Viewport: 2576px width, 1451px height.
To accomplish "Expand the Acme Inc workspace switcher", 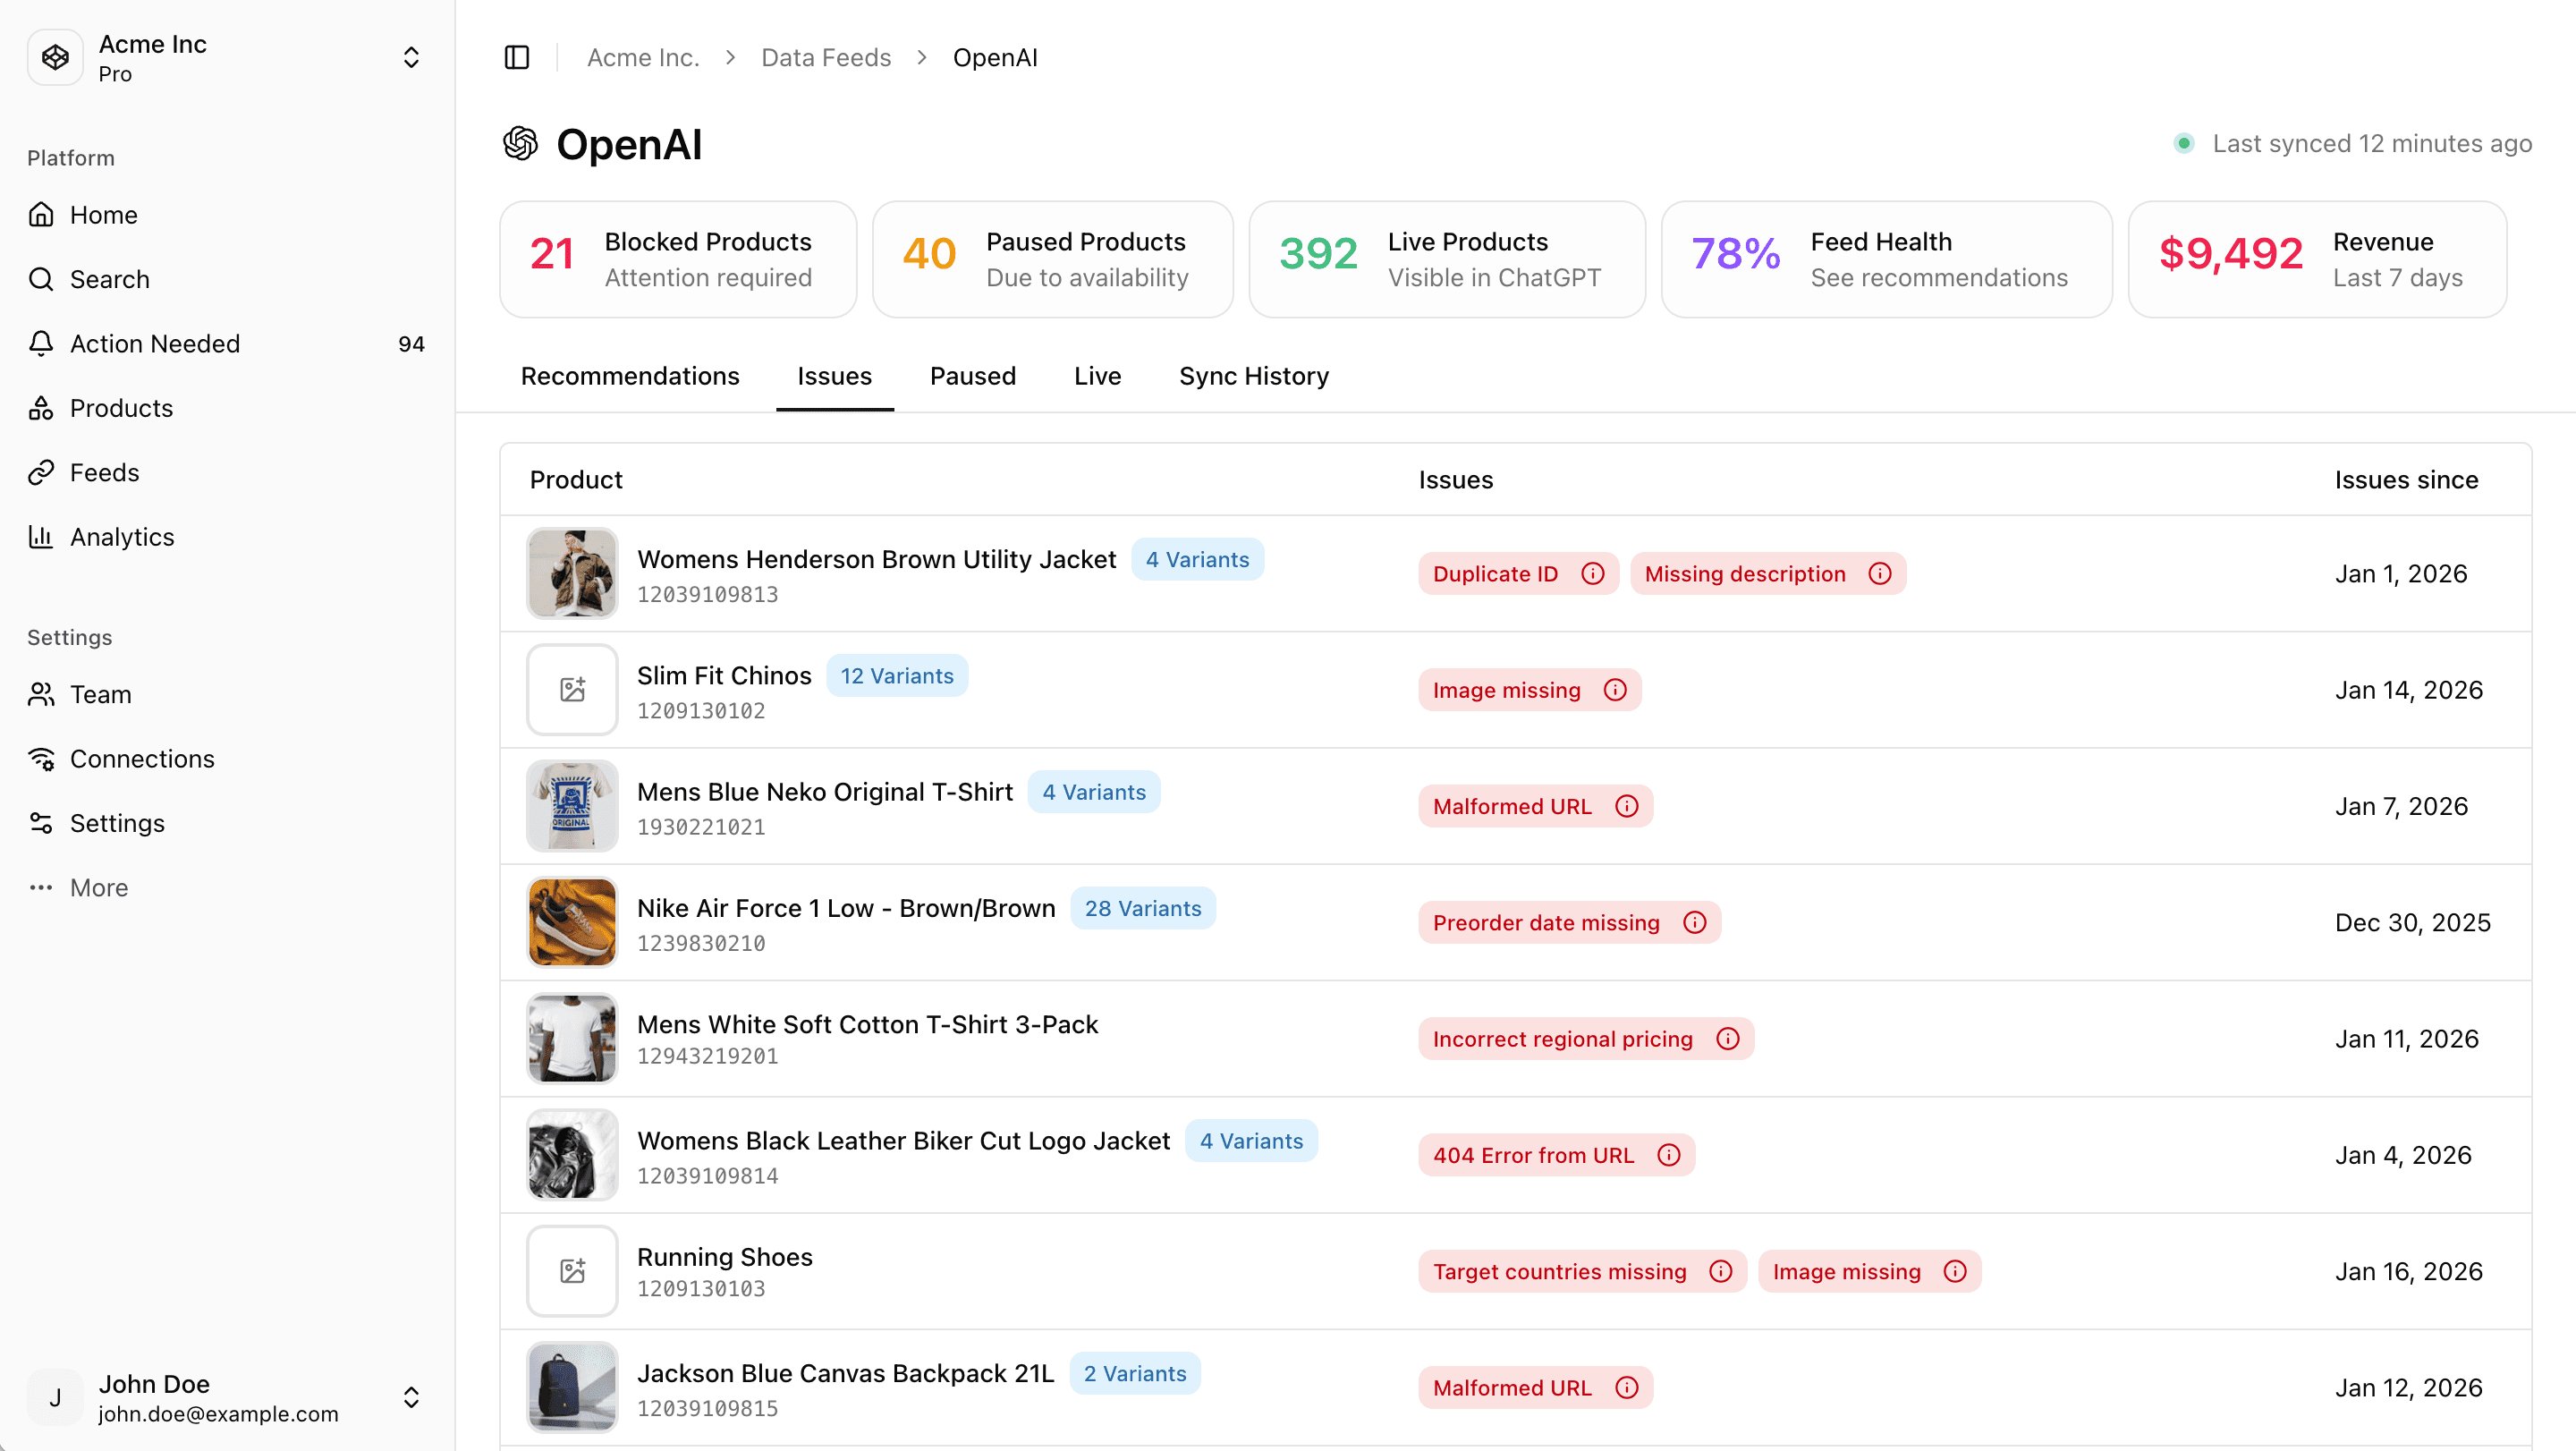I will pos(412,57).
